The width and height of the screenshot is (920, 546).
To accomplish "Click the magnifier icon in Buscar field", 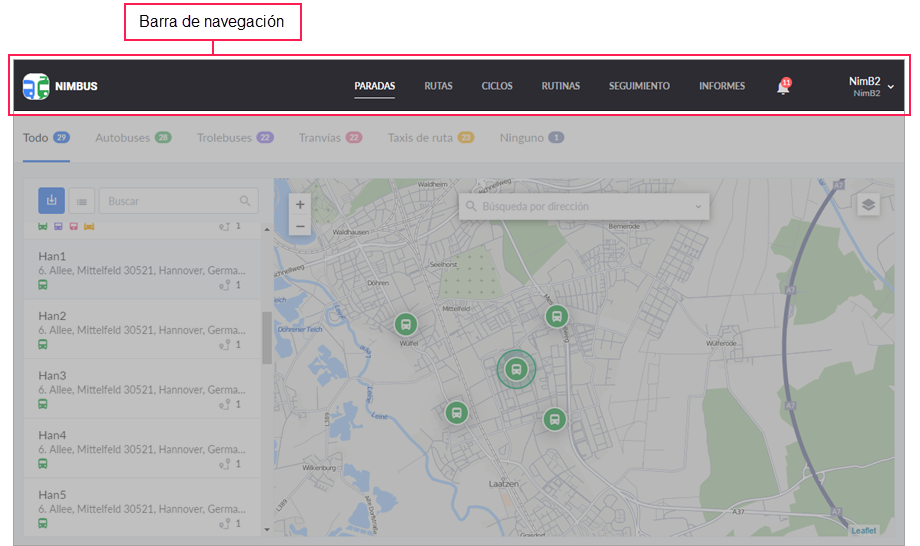I will click(x=244, y=201).
